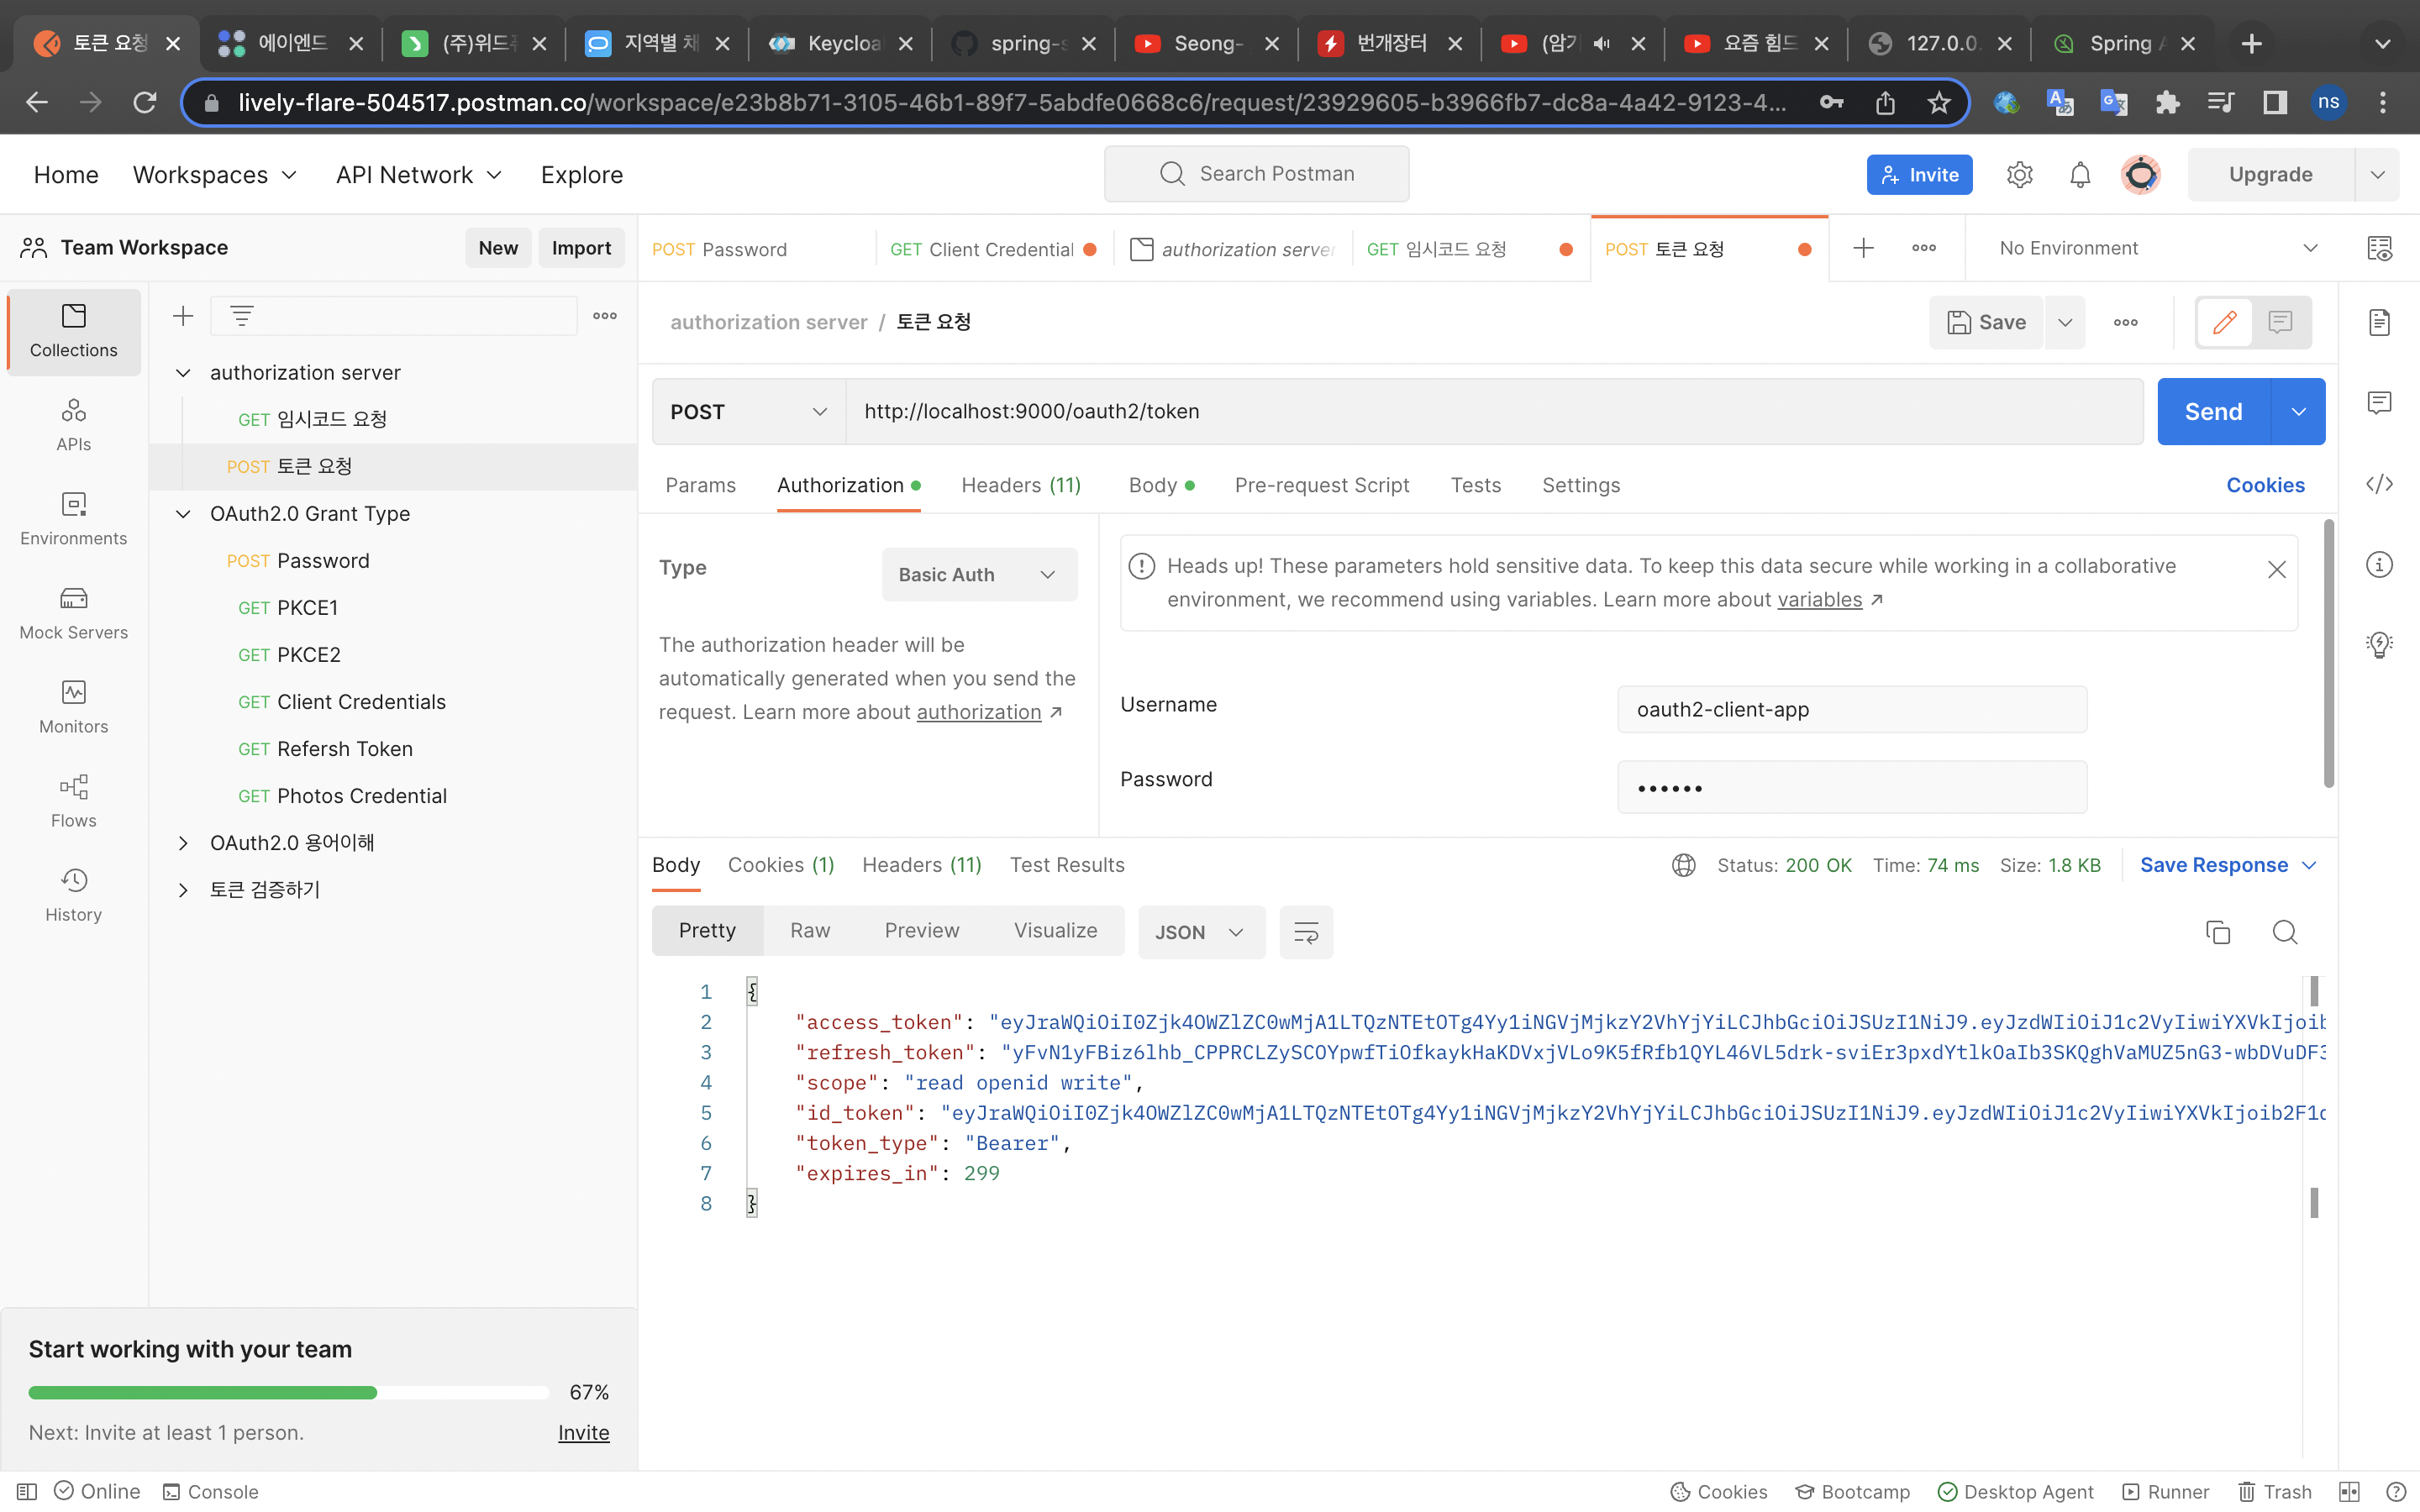
Task: Click the Send button
Action: pyautogui.click(x=2213, y=411)
